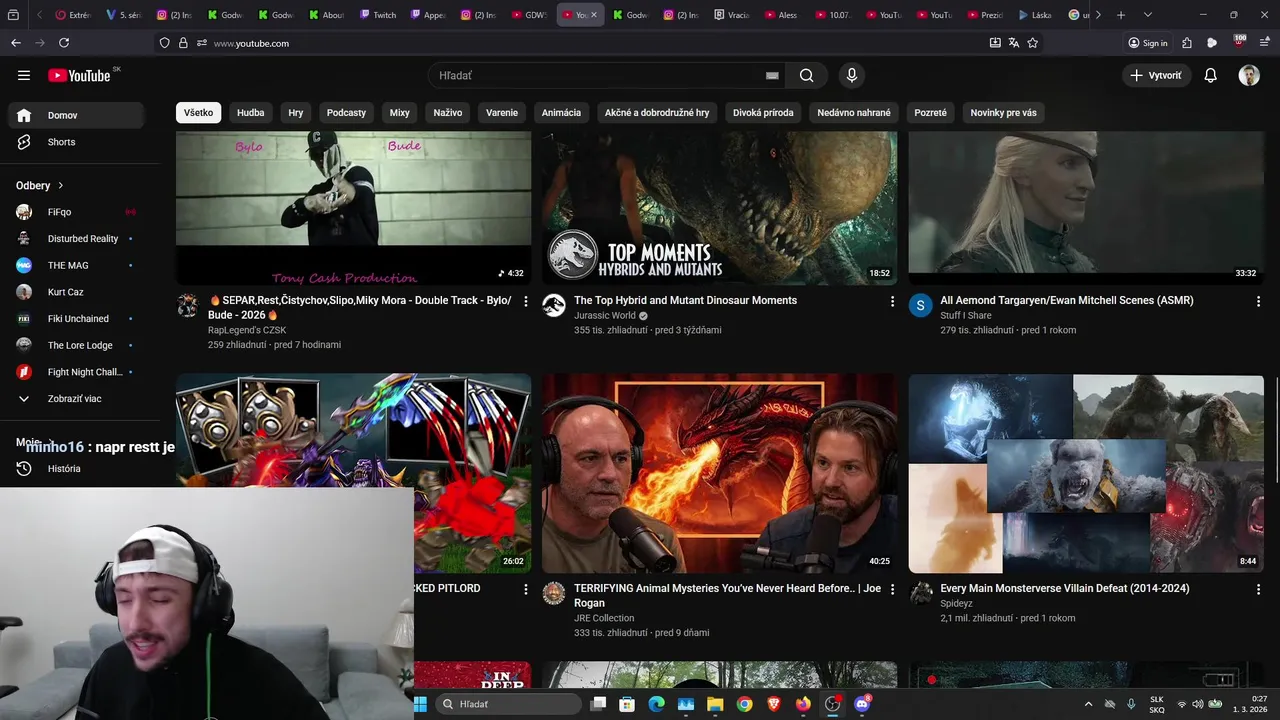Open the Top Hybrid and Mutant Dinosaur thumbnail

(719, 208)
